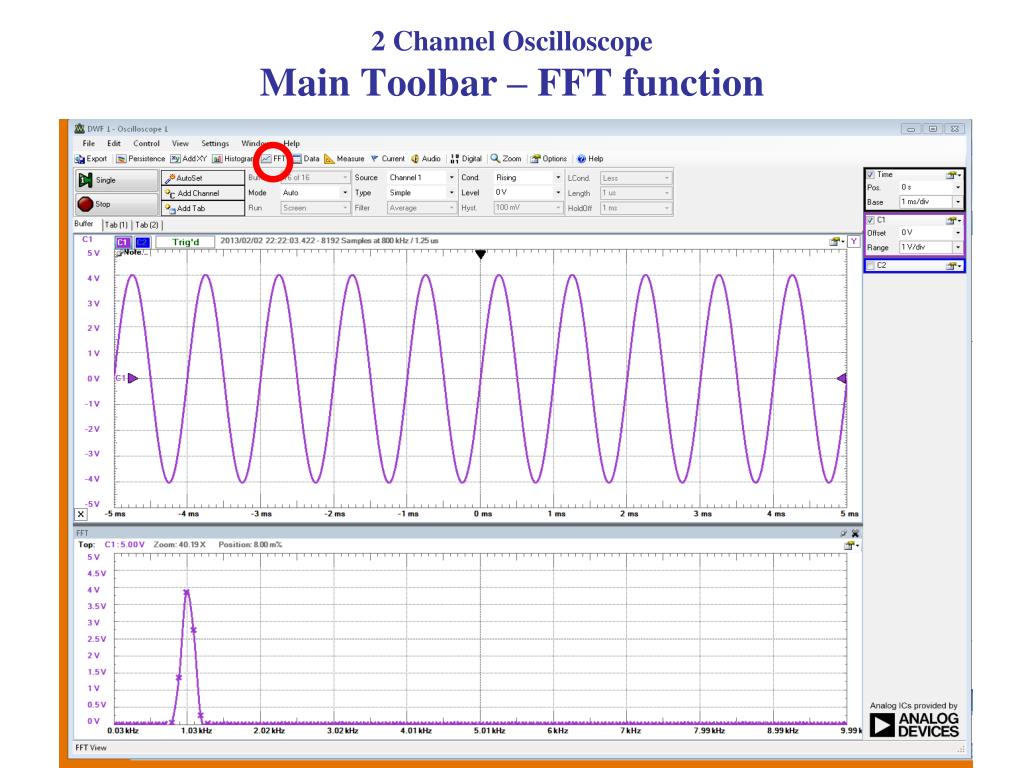This screenshot has height=768, width=1024.
Task: Uncheck the C1 channel checkbox
Action: [871, 221]
